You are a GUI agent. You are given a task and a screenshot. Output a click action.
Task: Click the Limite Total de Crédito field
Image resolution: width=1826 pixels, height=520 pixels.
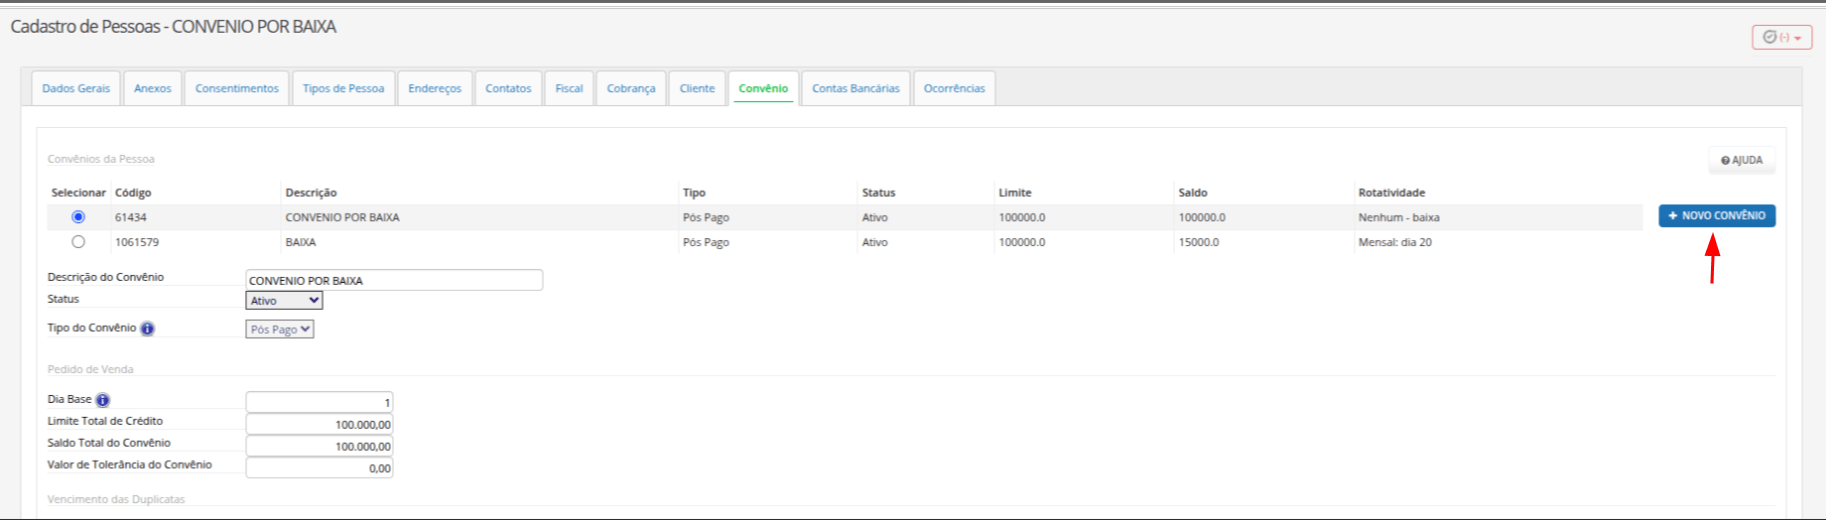319,424
